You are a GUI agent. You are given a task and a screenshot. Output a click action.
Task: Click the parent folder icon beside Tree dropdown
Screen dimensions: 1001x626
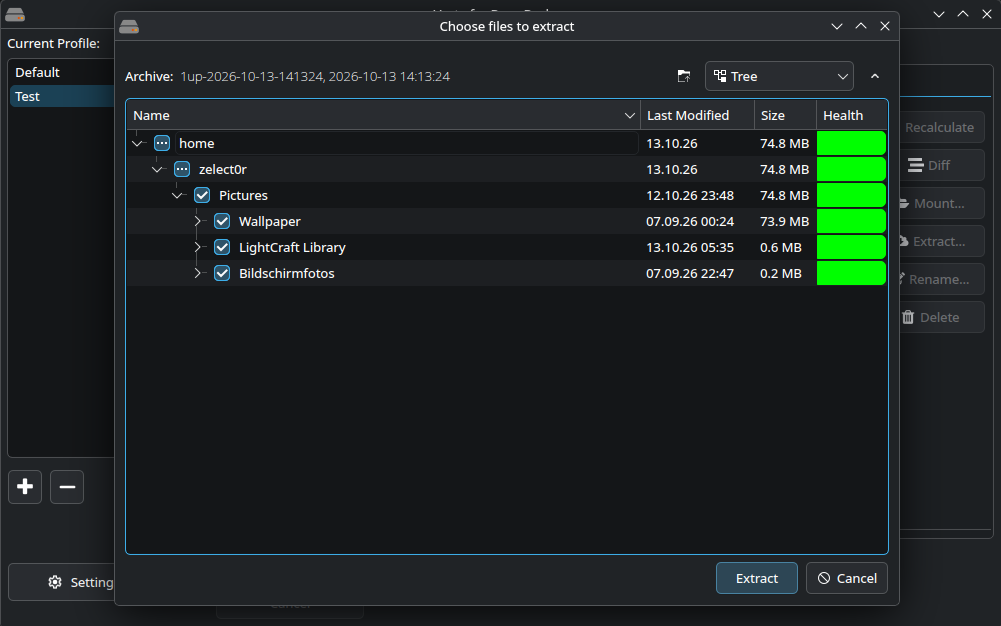[684, 77]
